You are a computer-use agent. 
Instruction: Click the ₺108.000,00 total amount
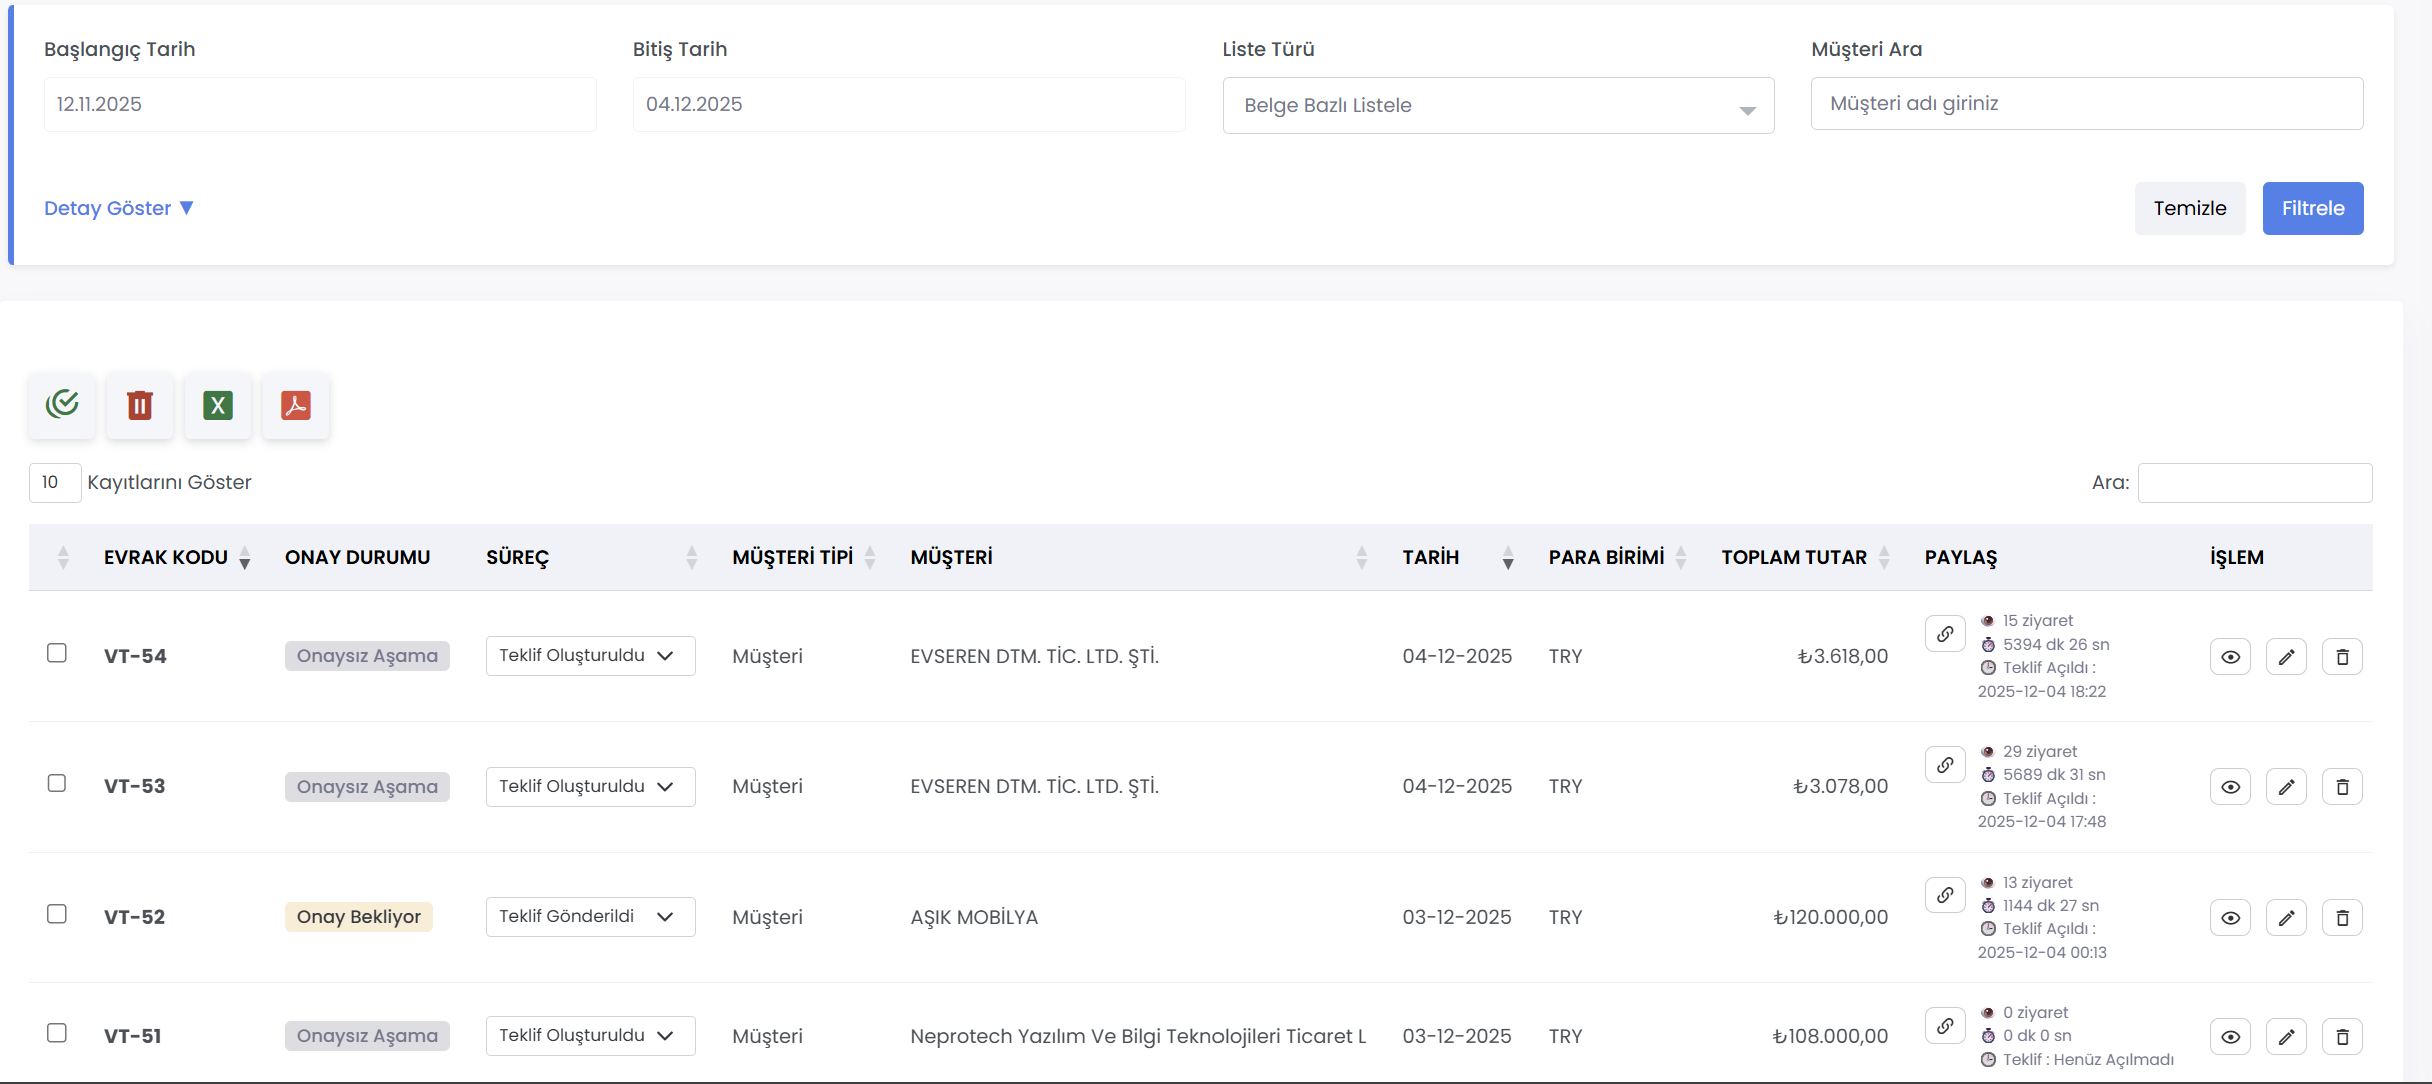coord(1830,1036)
